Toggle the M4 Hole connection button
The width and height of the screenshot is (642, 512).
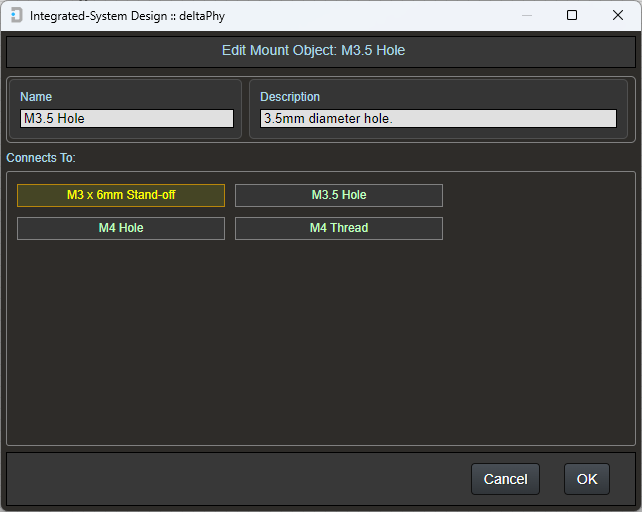[121, 228]
